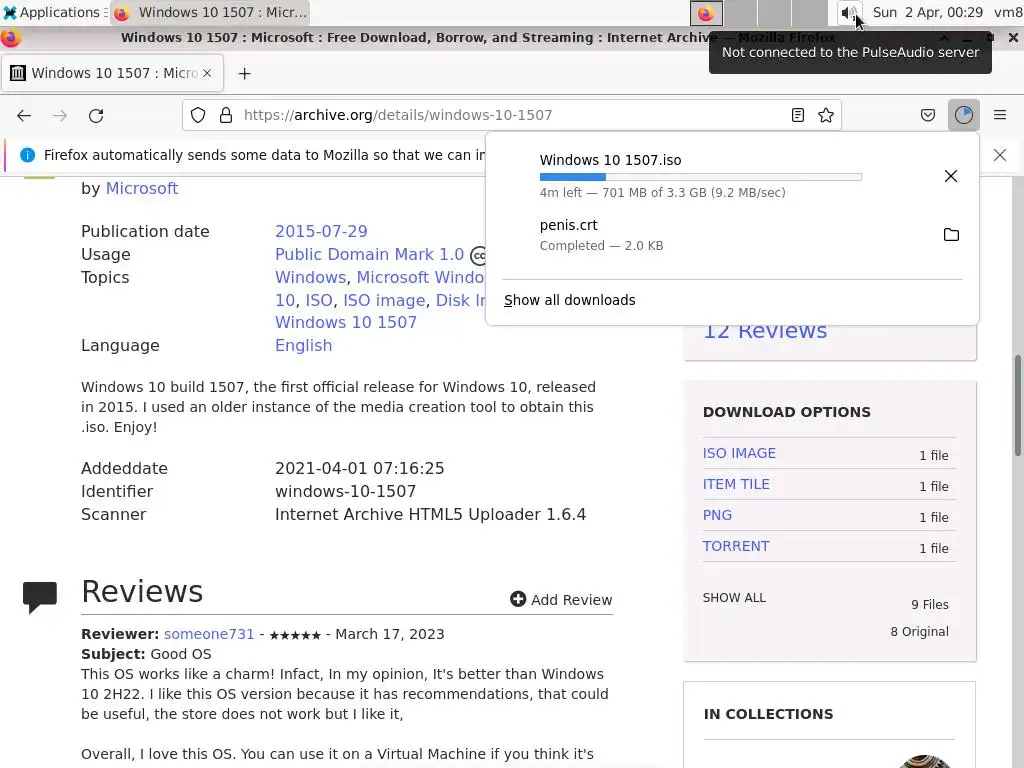
Task: Download the ITEM TILE option
Action: pyautogui.click(x=735, y=484)
